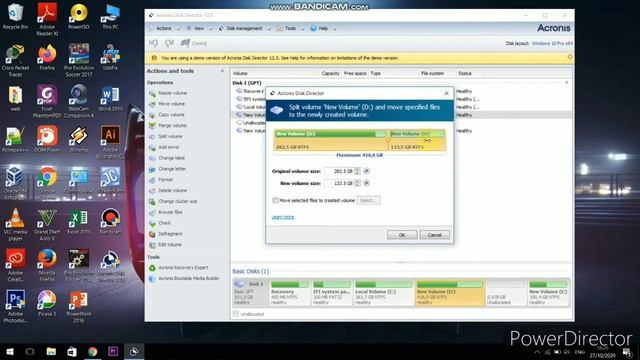Run the Check operation icon
The height and width of the screenshot is (360, 640).
point(152,223)
